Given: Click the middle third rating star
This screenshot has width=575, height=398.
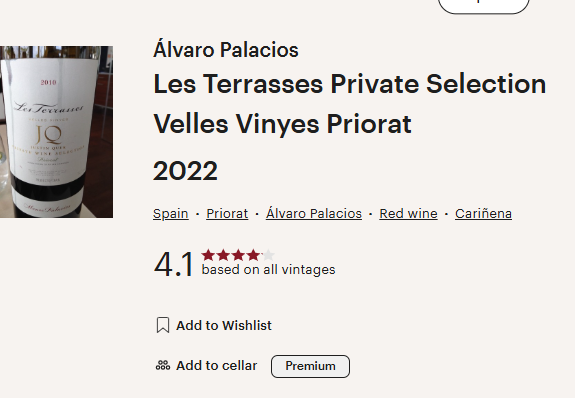Looking at the screenshot, I should [x=238, y=255].
